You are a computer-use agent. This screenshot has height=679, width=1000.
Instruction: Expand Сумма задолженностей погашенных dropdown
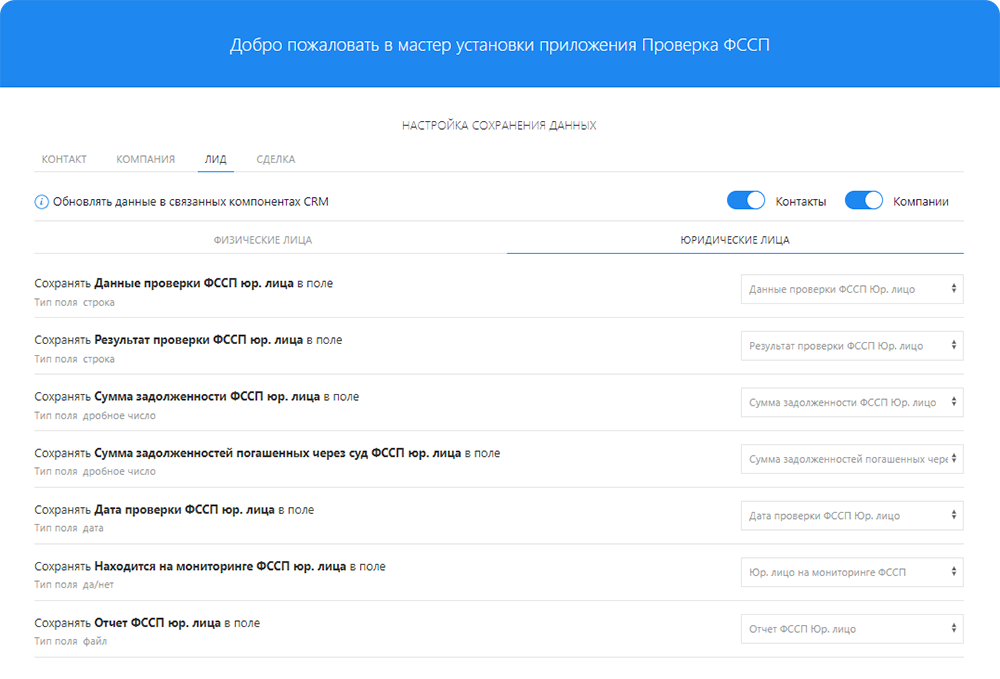(x=852, y=459)
